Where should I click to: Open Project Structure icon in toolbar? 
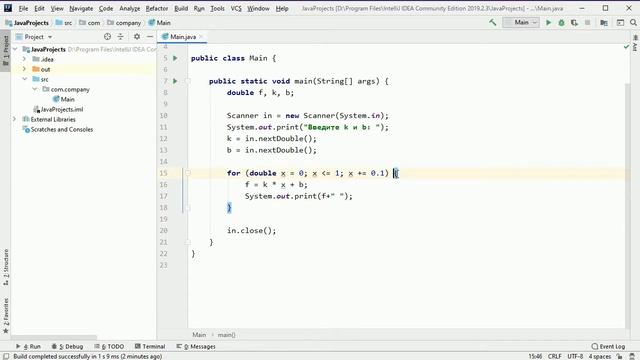click(x=604, y=22)
